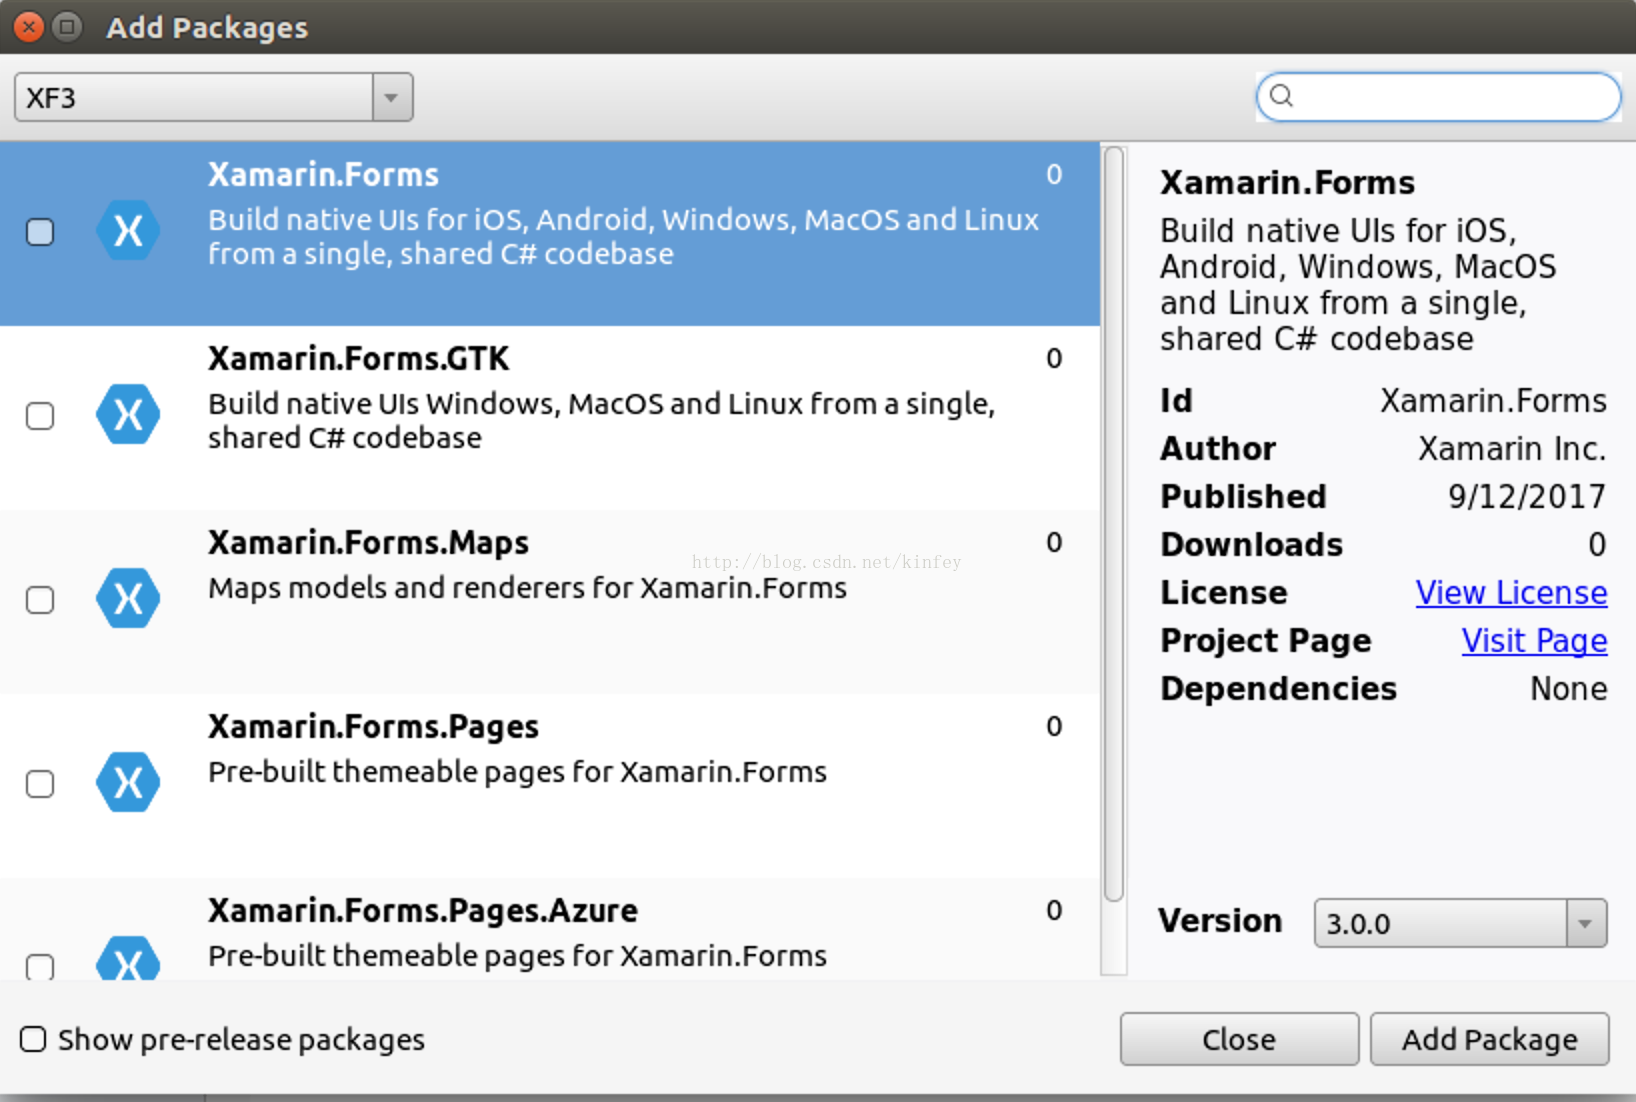
Task: Click the Xamarin.Forms.Pages.Azure package icon
Action: 128,960
